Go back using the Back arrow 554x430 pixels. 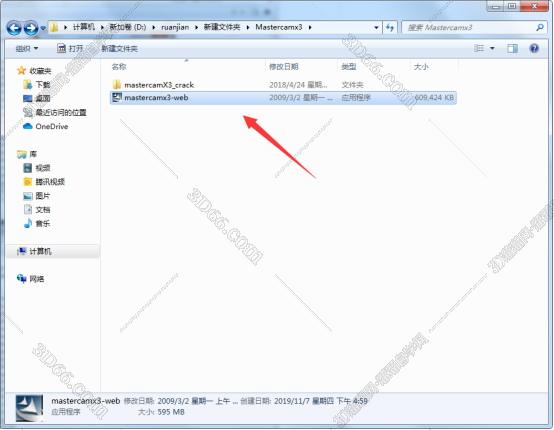point(14,28)
